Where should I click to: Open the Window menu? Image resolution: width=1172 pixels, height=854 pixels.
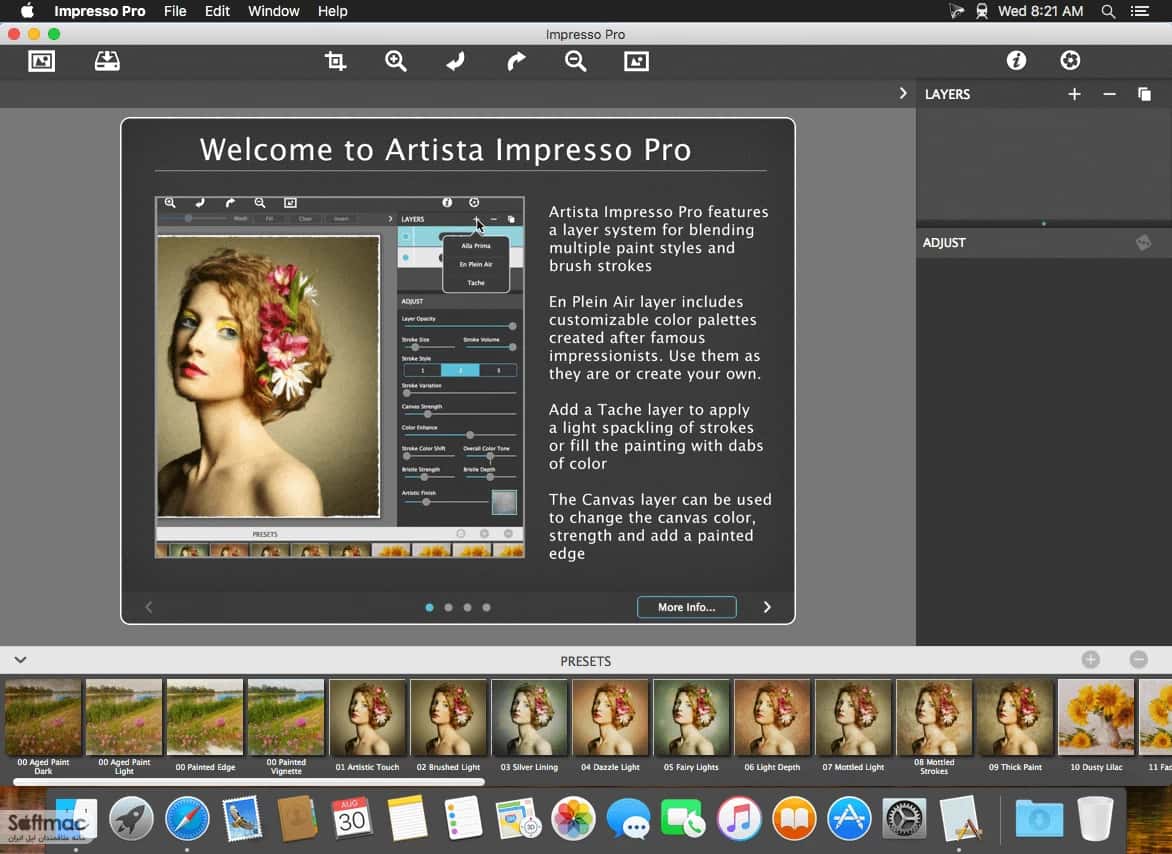click(274, 11)
